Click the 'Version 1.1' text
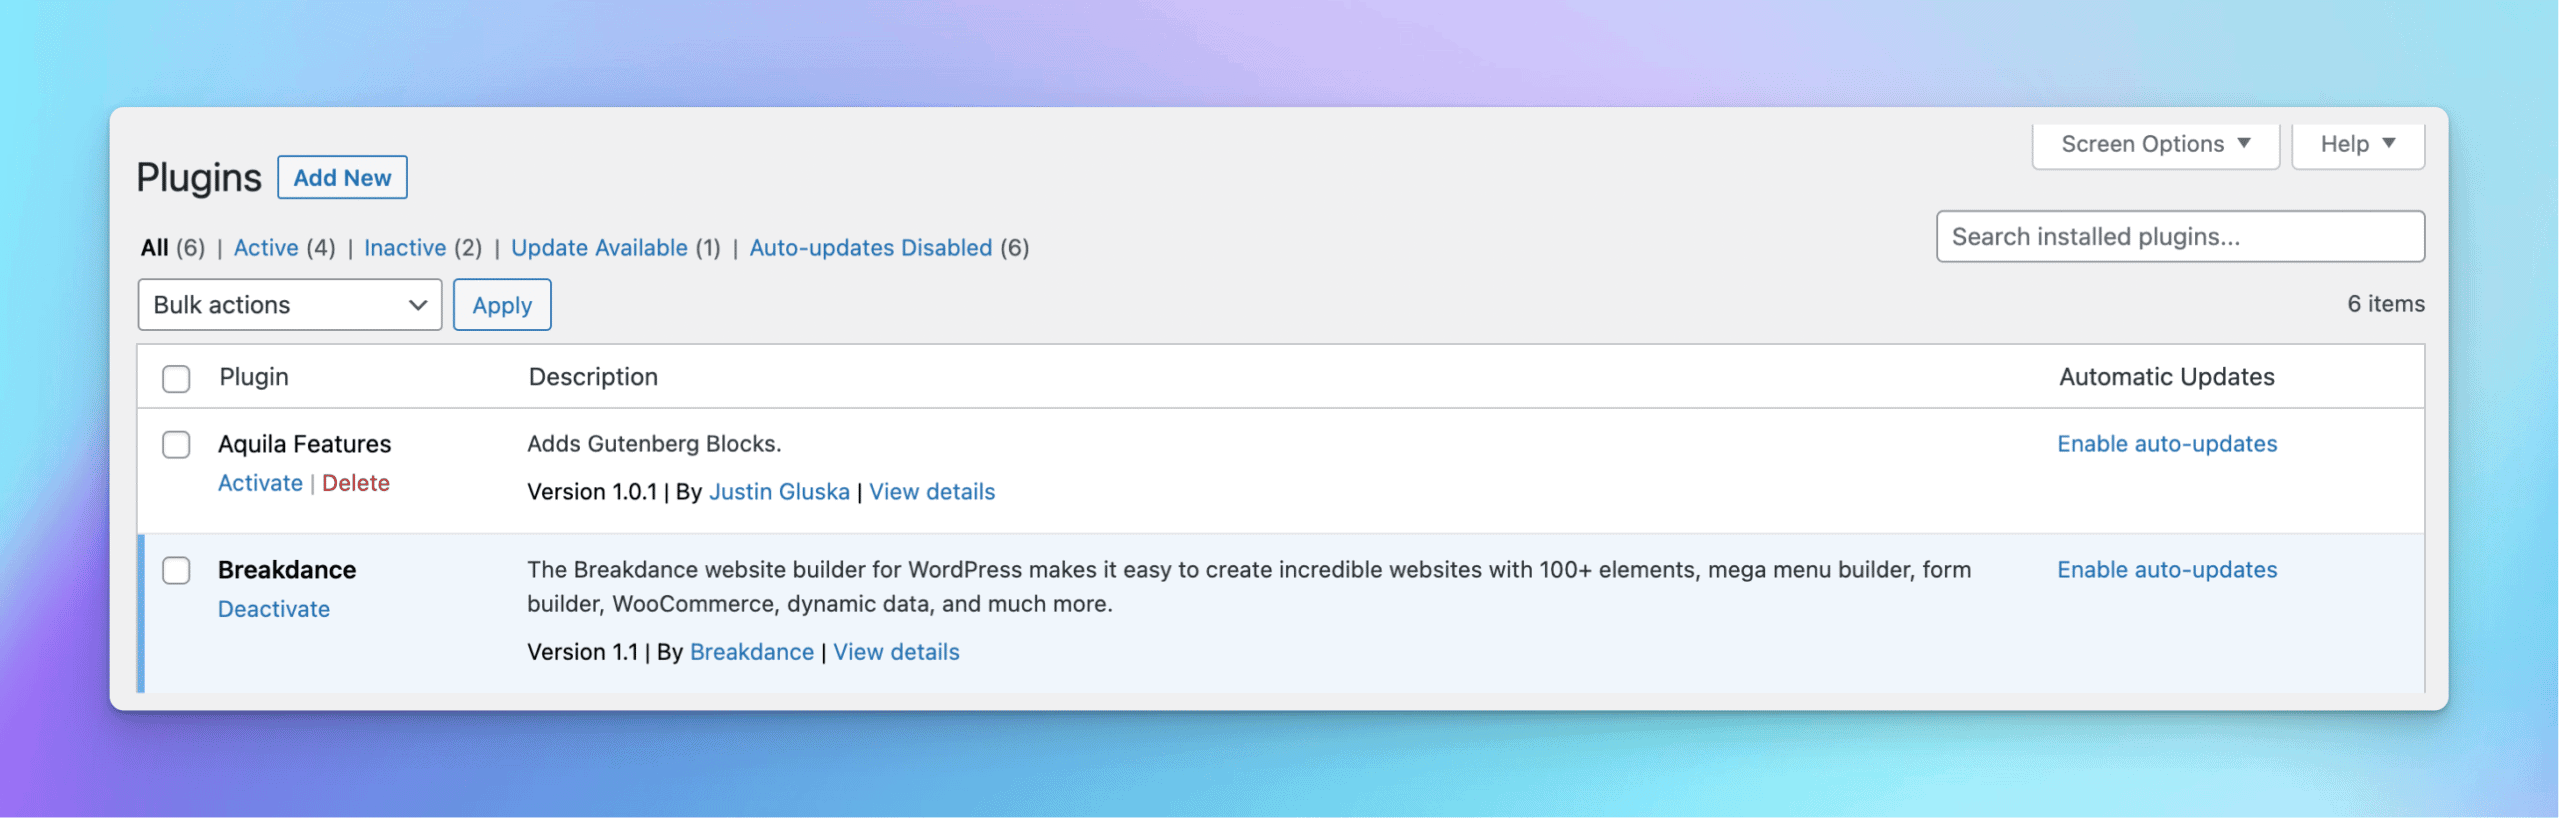The width and height of the screenshot is (2560, 818). point(583,652)
